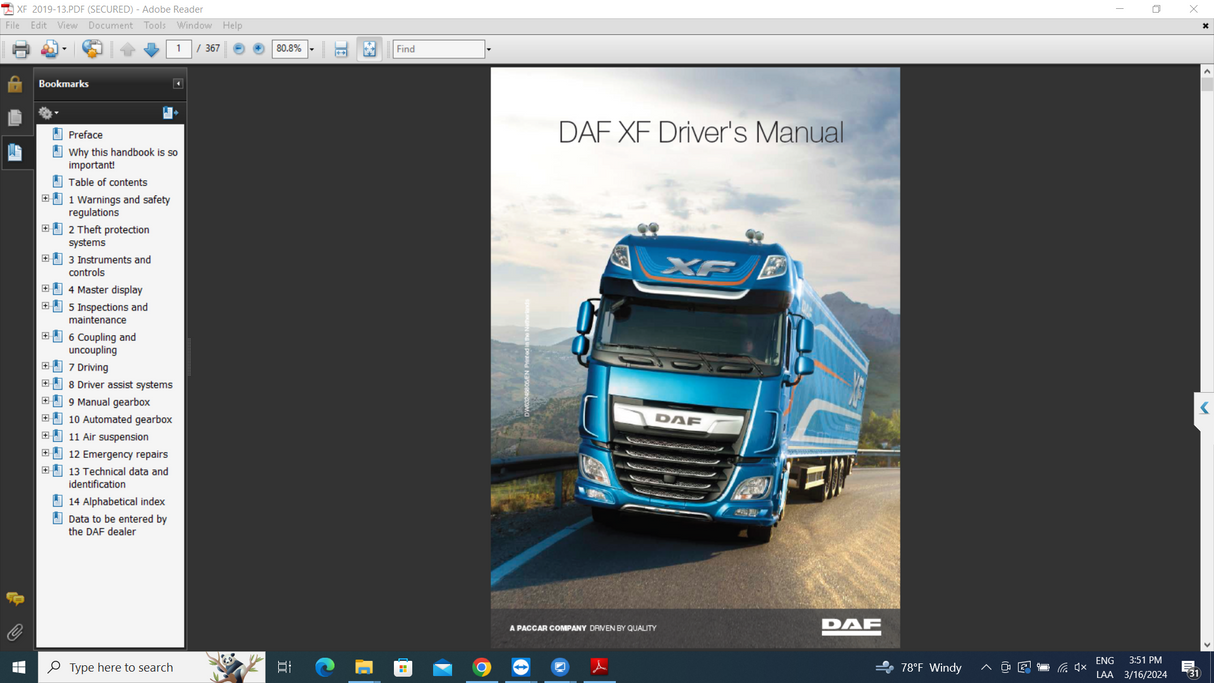Screen dimensions: 1214x683
Task: Open the Print dialog icon
Action: [19, 48]
